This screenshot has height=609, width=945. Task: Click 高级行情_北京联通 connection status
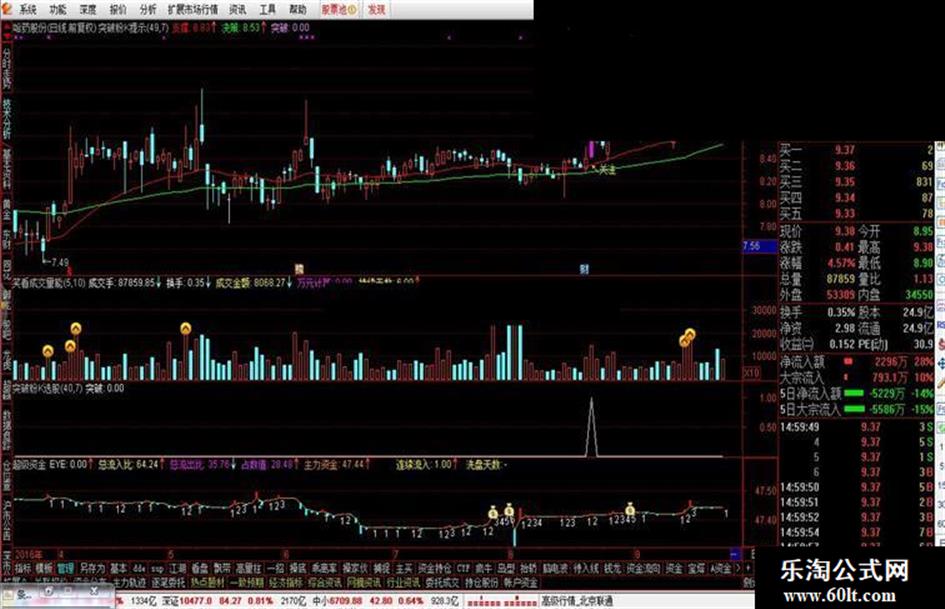577,601
